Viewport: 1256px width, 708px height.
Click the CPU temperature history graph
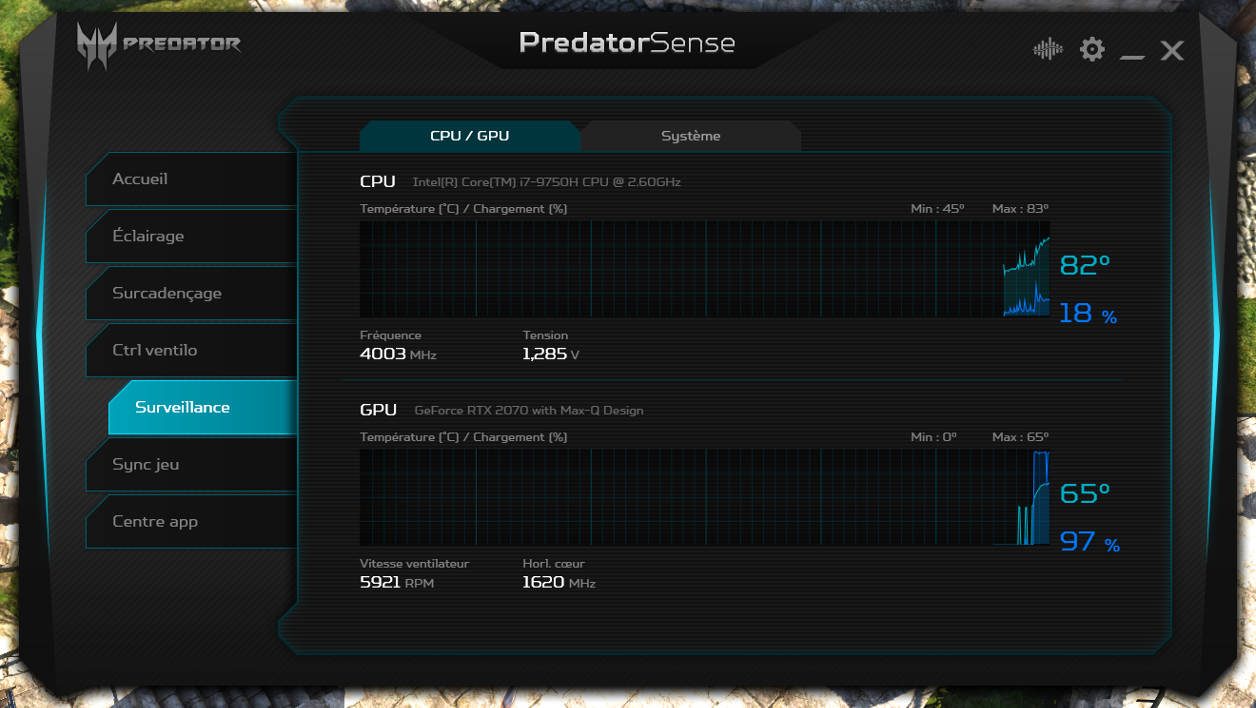coord(700,268)
